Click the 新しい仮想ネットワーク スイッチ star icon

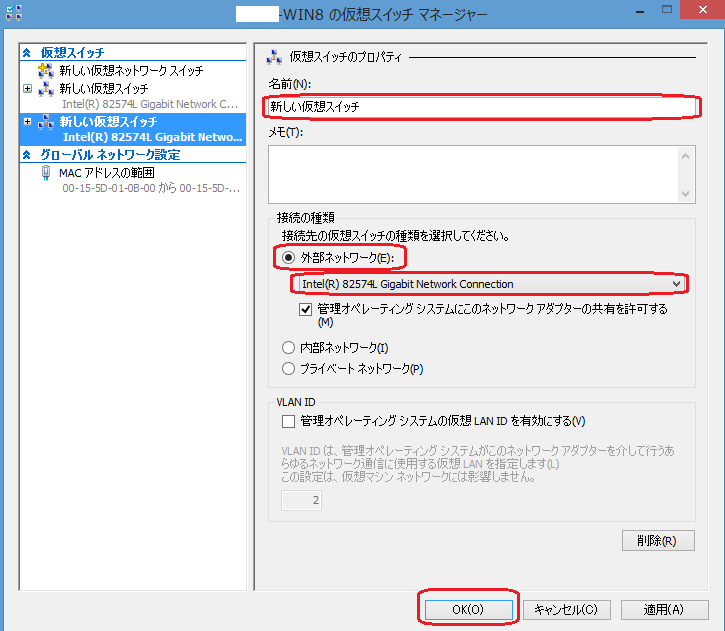[45, 71]
